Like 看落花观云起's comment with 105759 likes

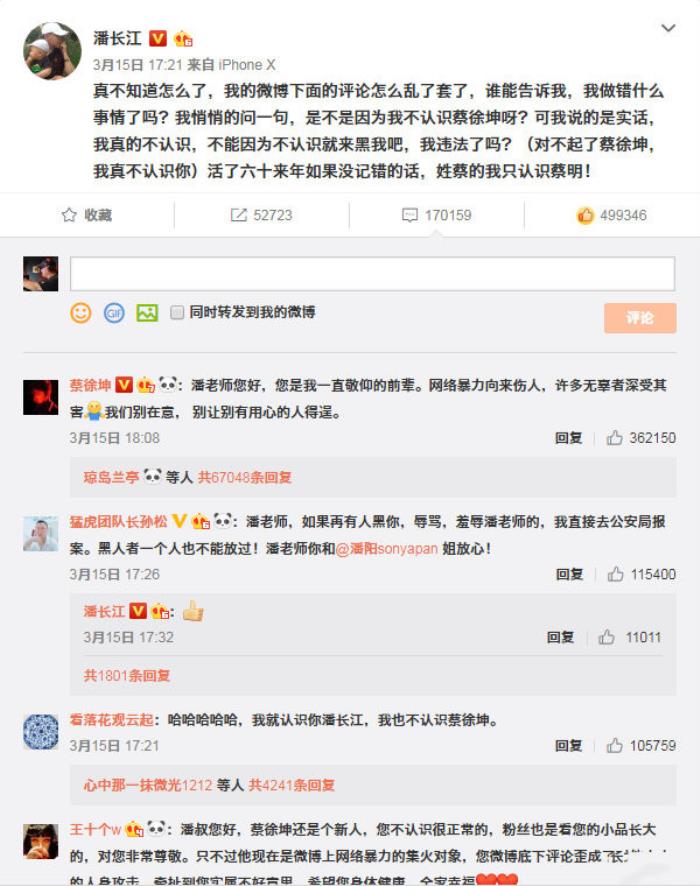coord(615,745)
